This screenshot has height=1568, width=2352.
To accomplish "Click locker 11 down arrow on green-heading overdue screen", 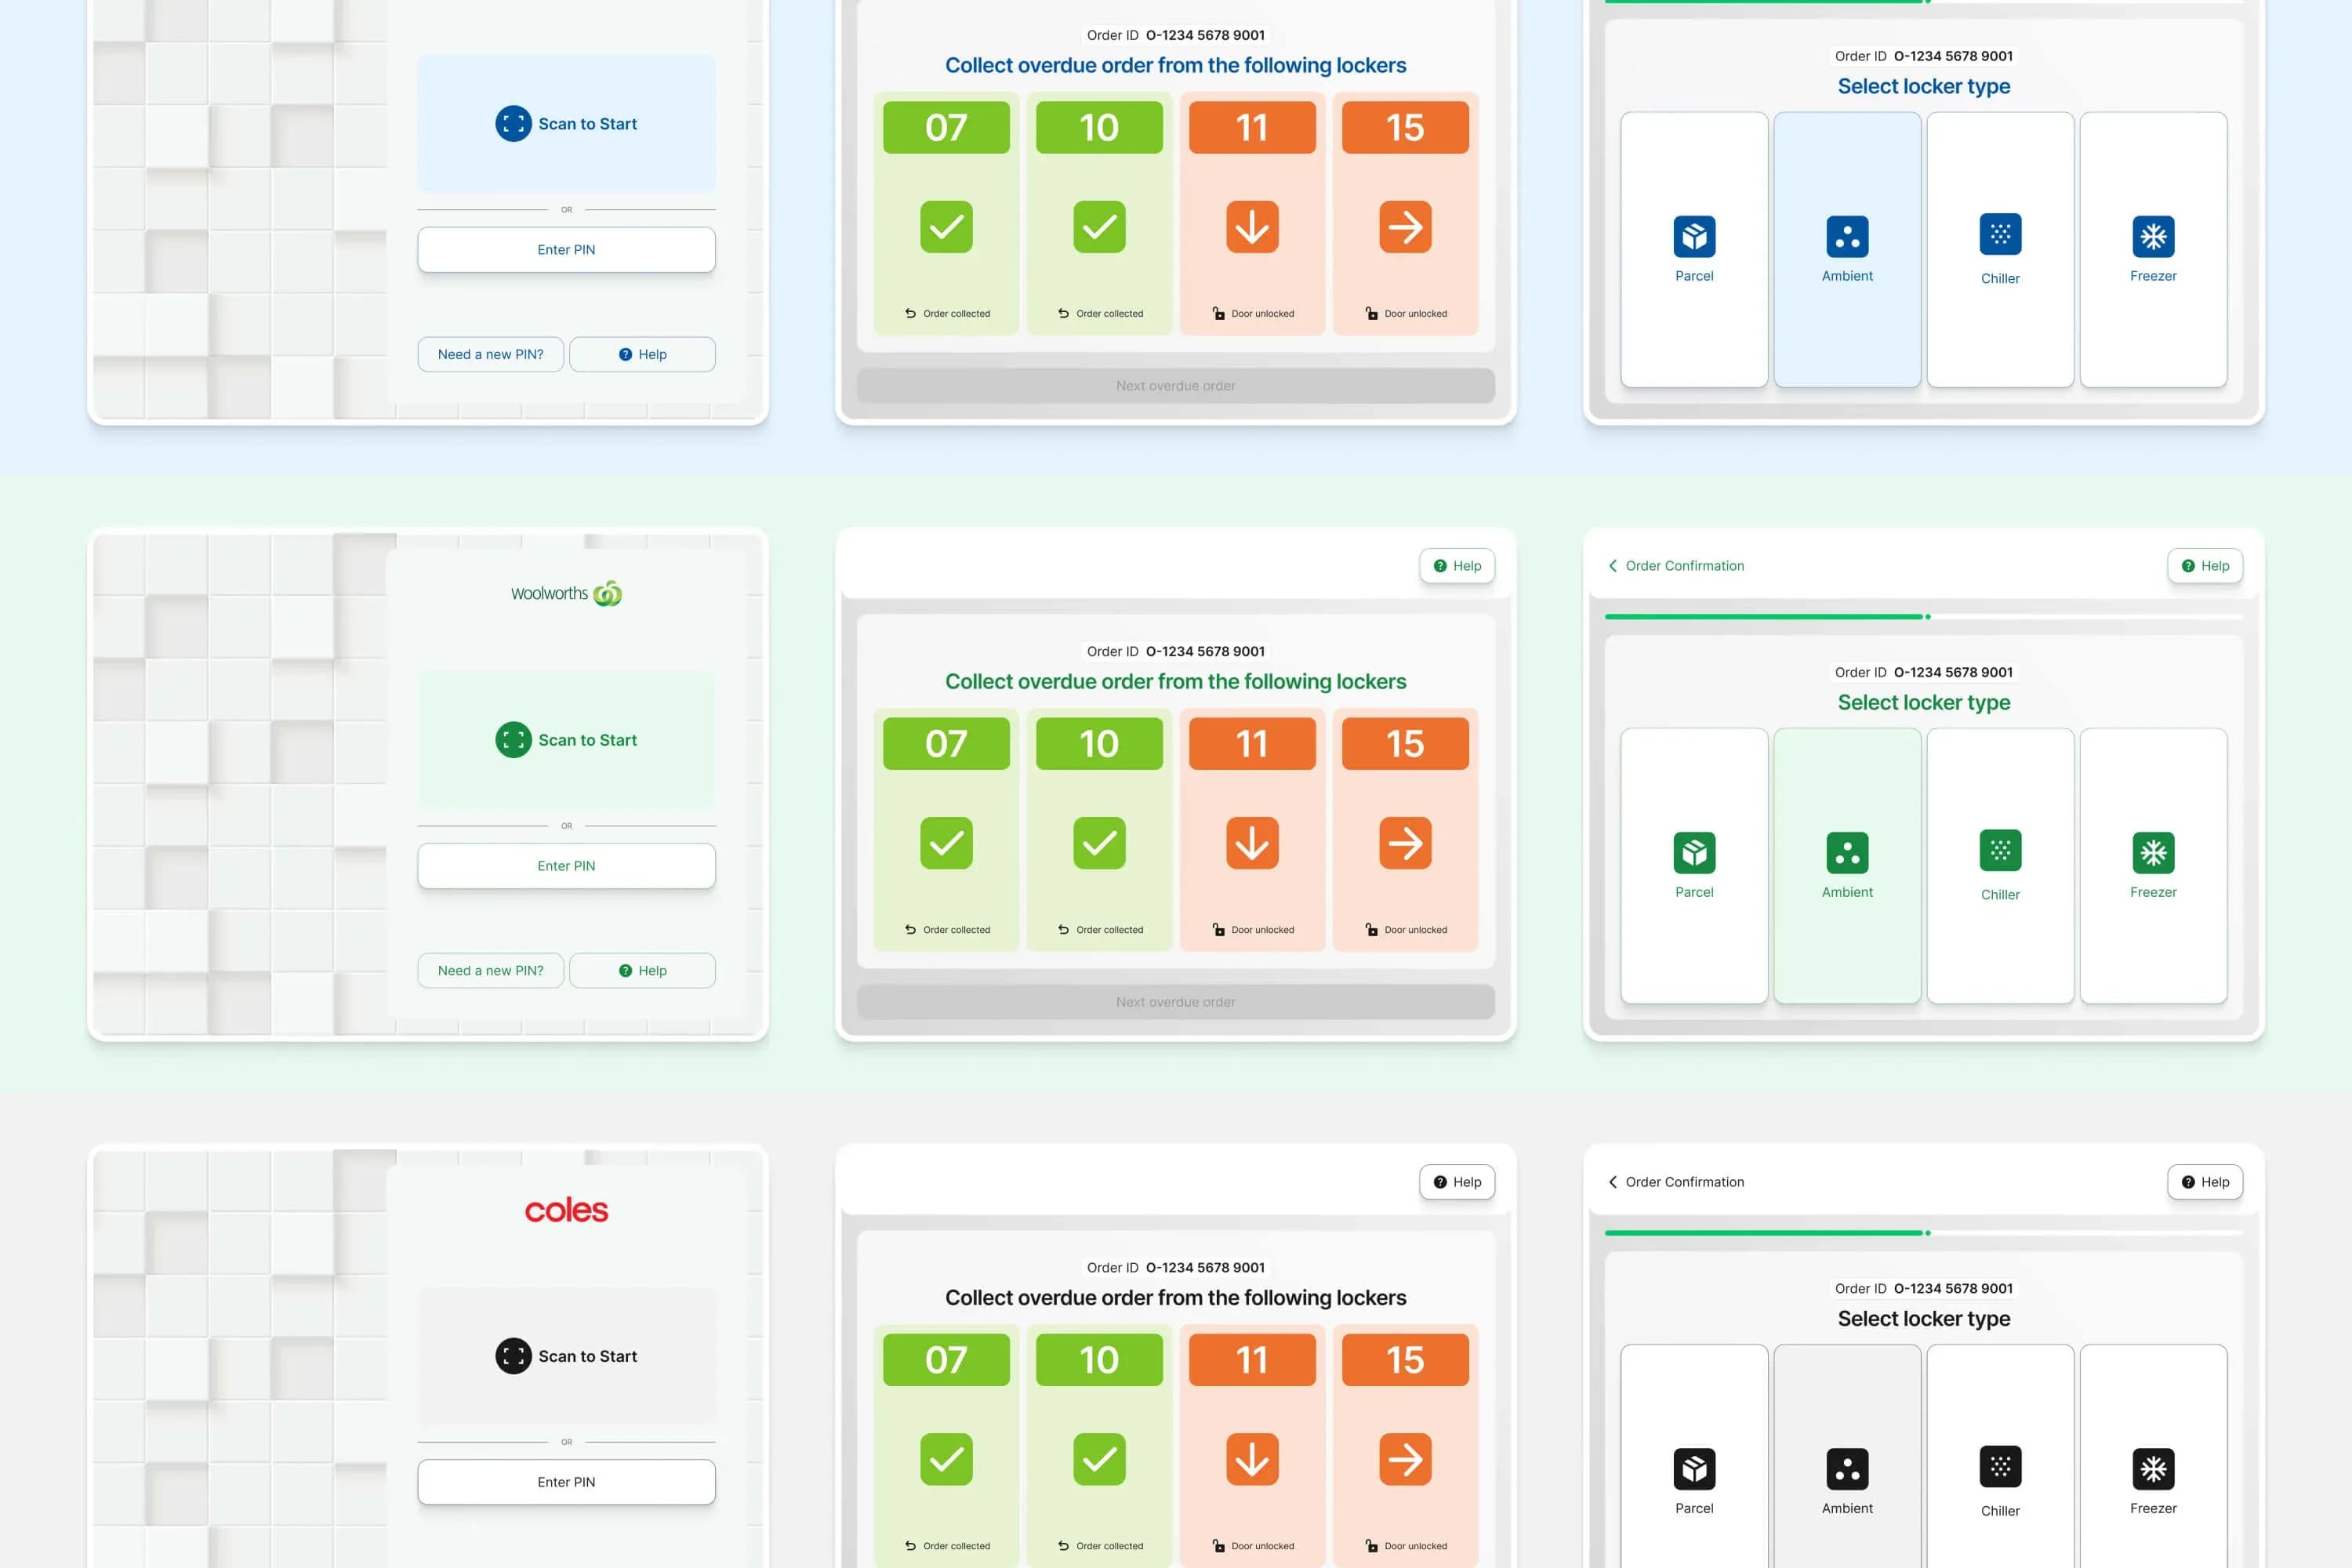I will (1252, 843).
